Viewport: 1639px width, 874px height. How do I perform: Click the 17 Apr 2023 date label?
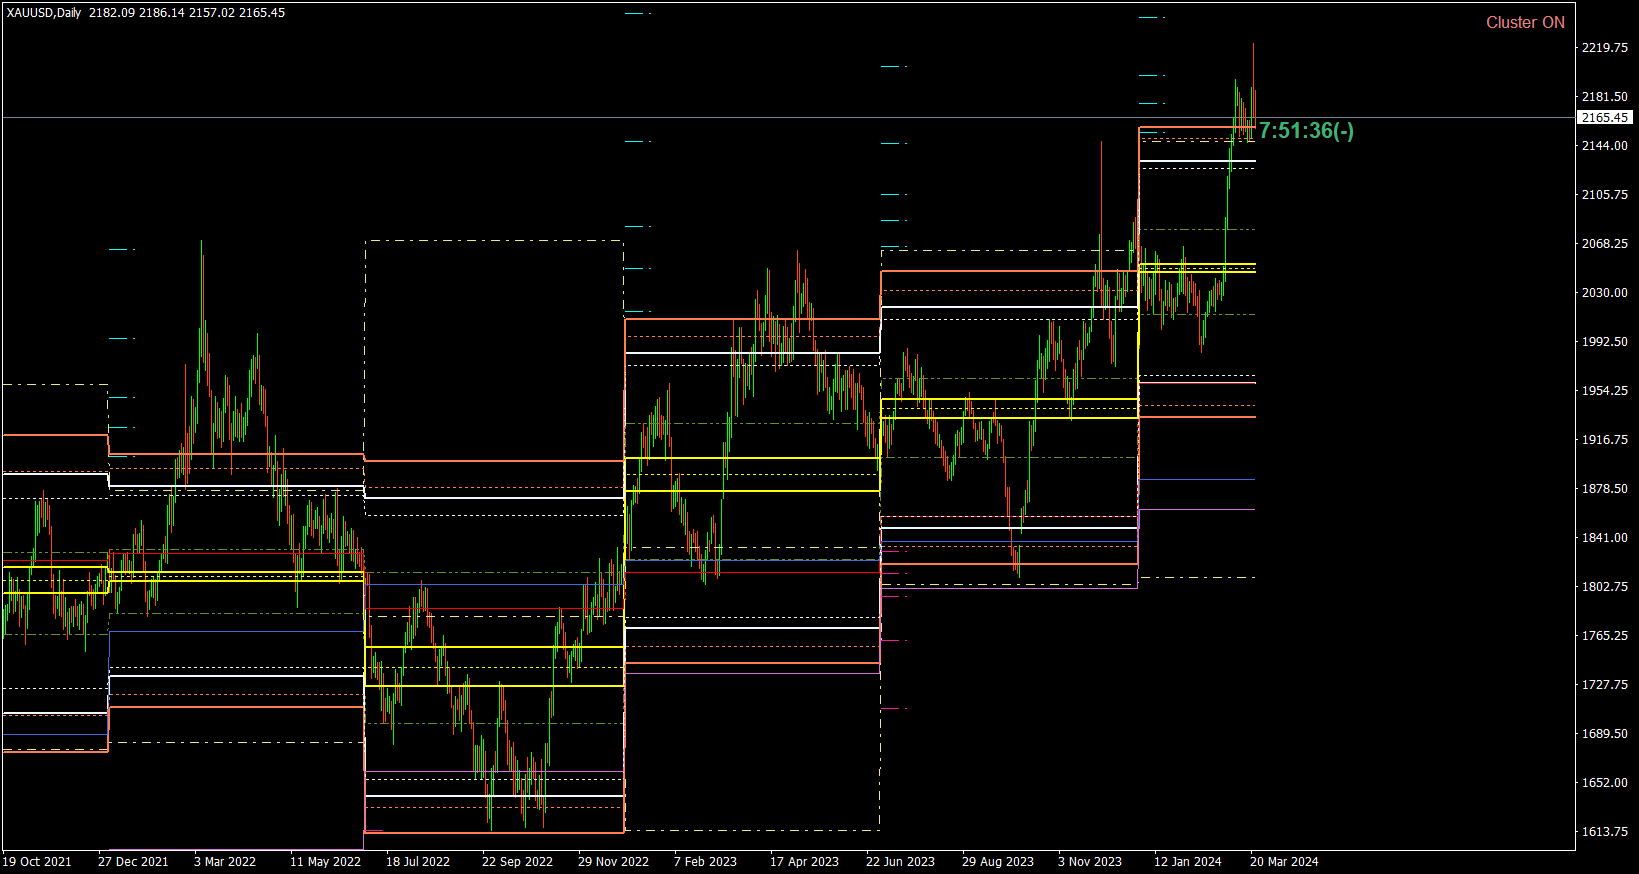pos(804,862)
